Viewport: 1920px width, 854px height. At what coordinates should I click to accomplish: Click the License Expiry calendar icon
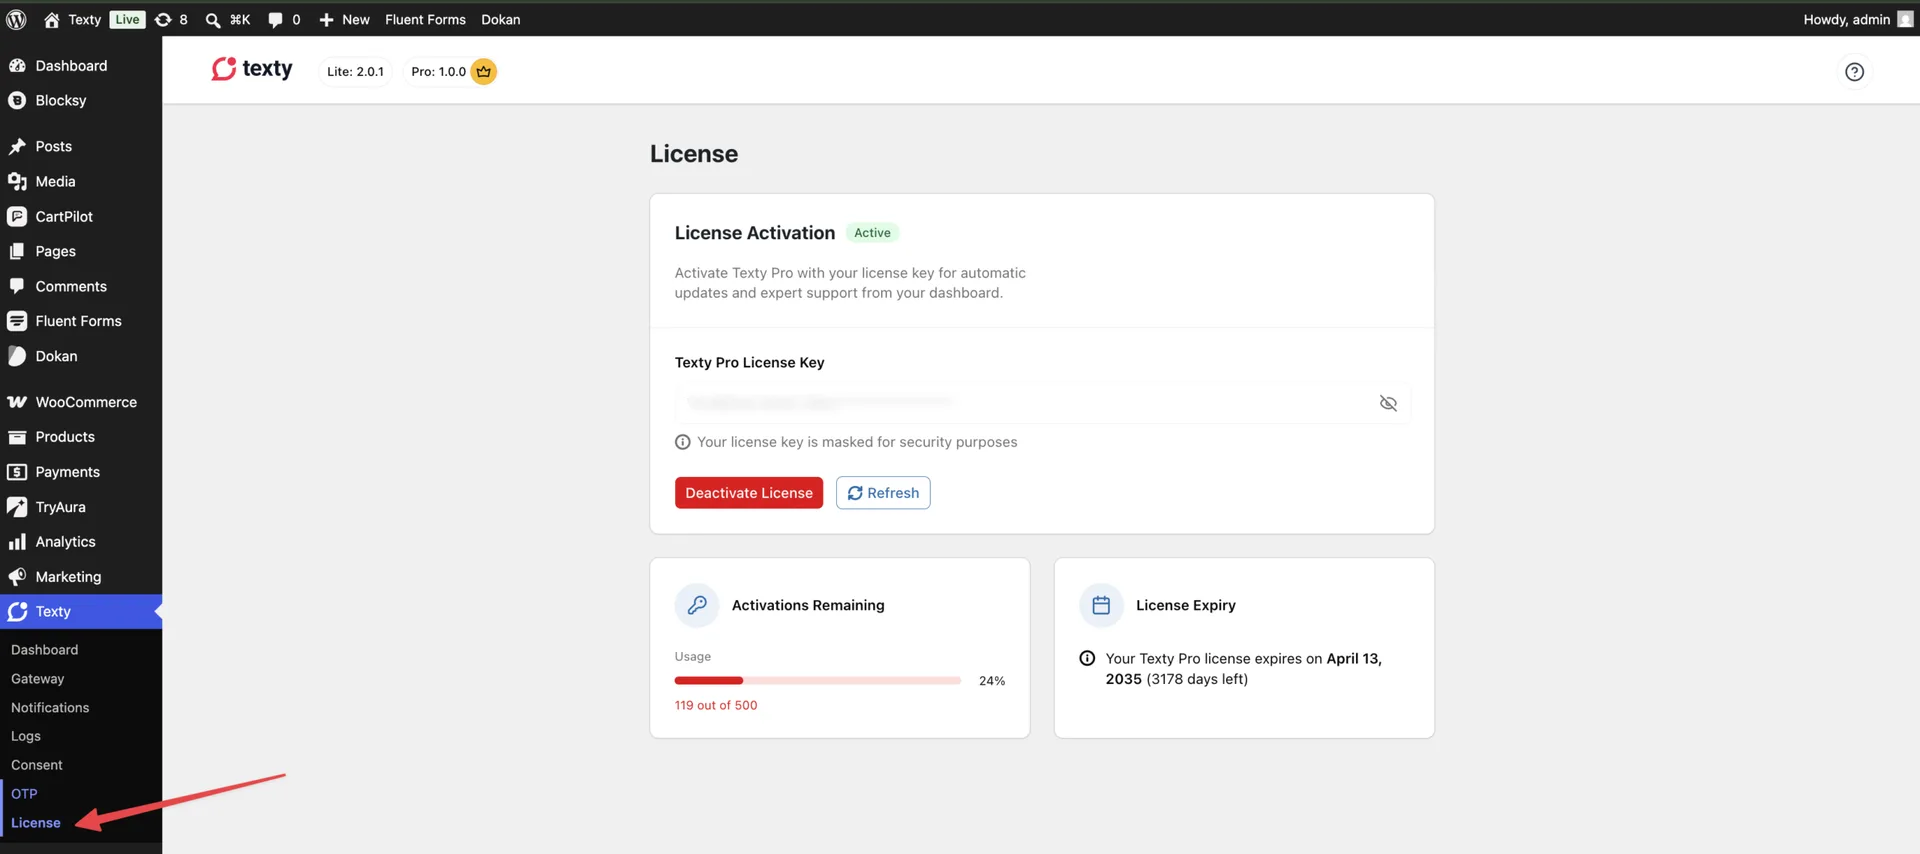click(x=1101, y=605)
